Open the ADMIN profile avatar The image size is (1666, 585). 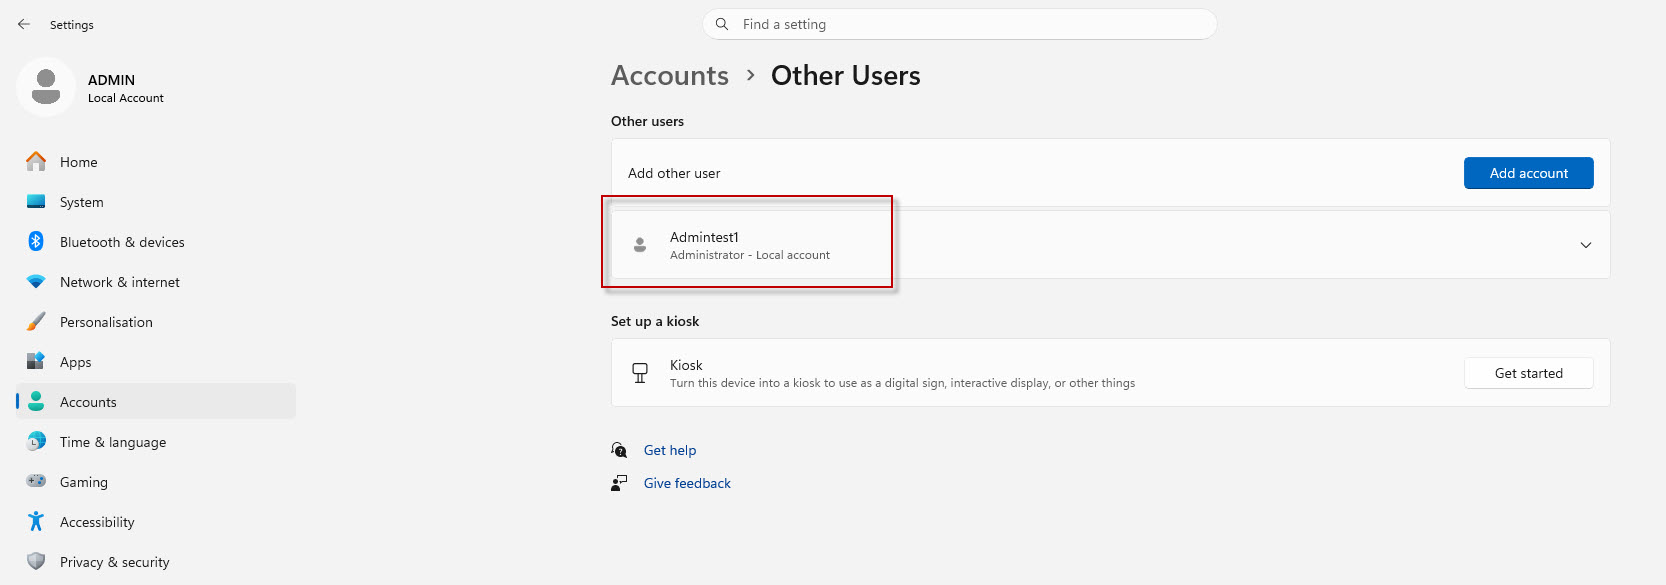pos(46,87)
